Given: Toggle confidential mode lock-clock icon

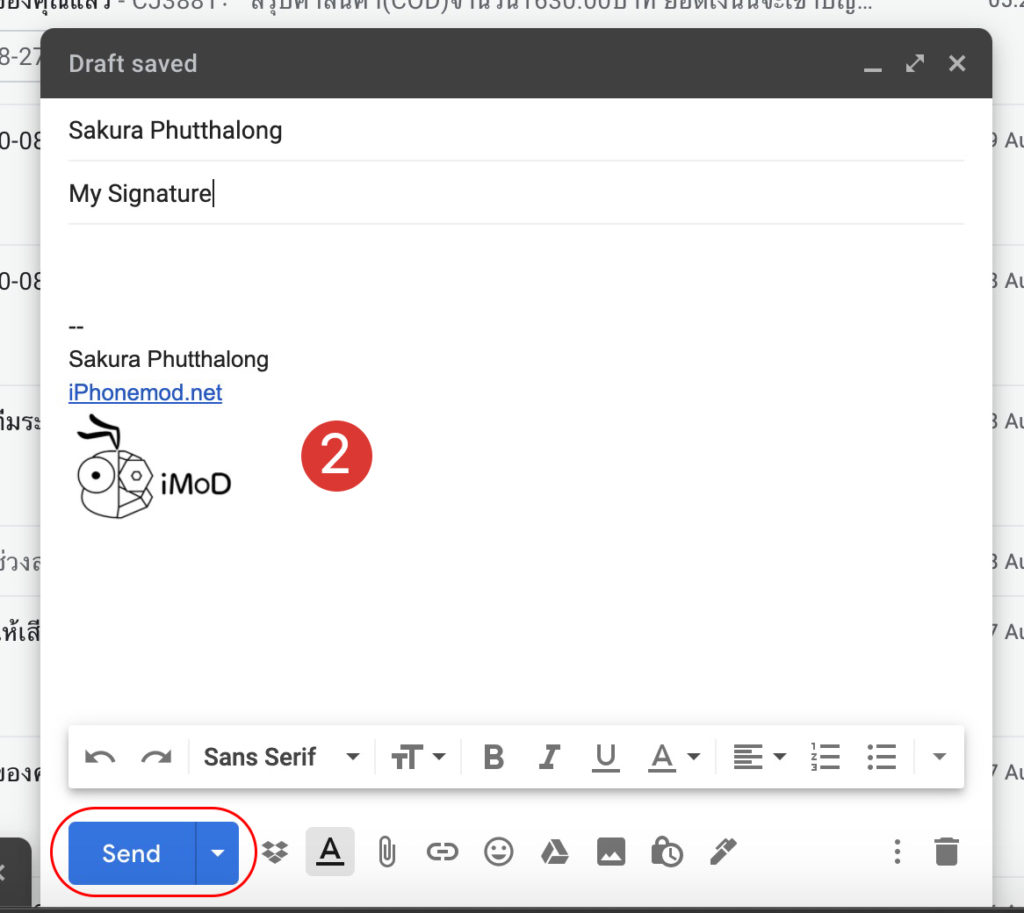Looking at the screenshot, I should (666, 852).
